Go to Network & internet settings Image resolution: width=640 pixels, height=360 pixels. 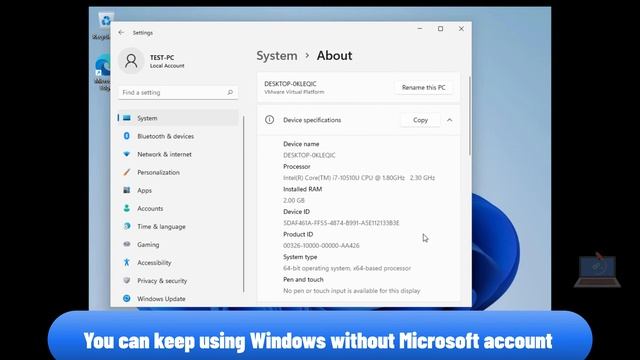[x=178, y=154]
